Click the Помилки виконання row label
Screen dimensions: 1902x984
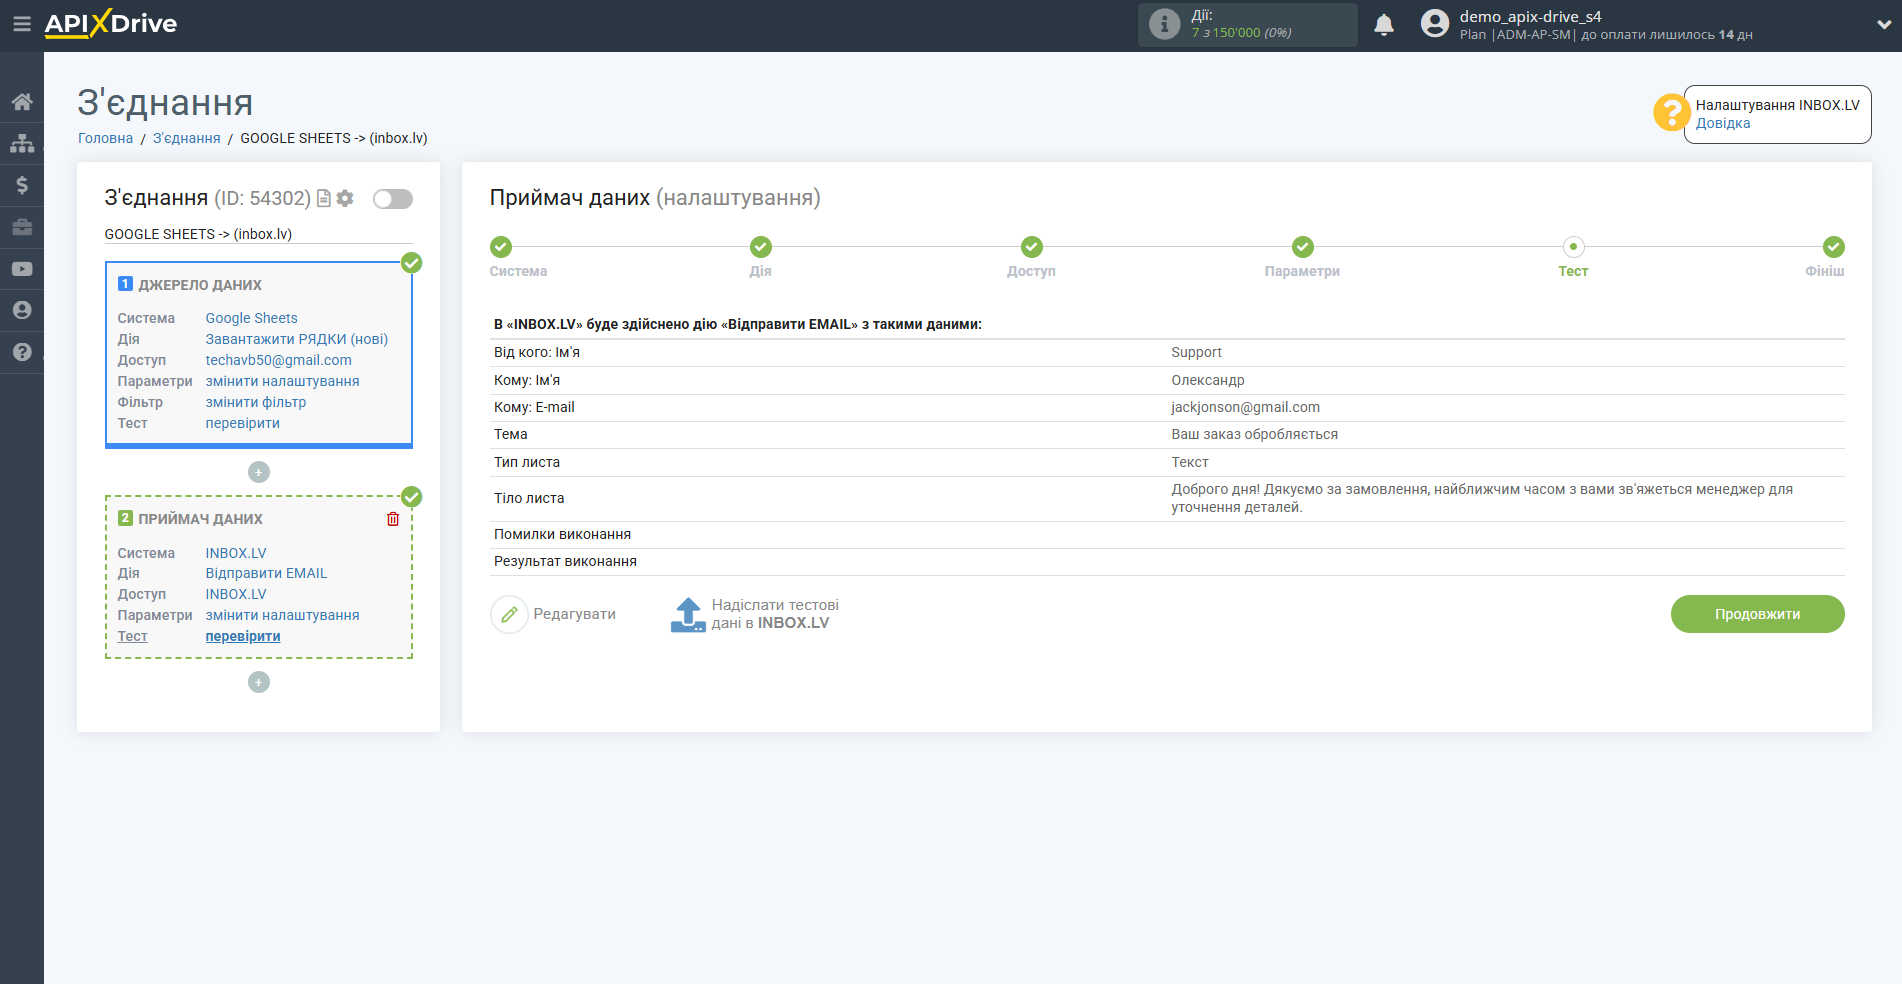pos(562,534)
